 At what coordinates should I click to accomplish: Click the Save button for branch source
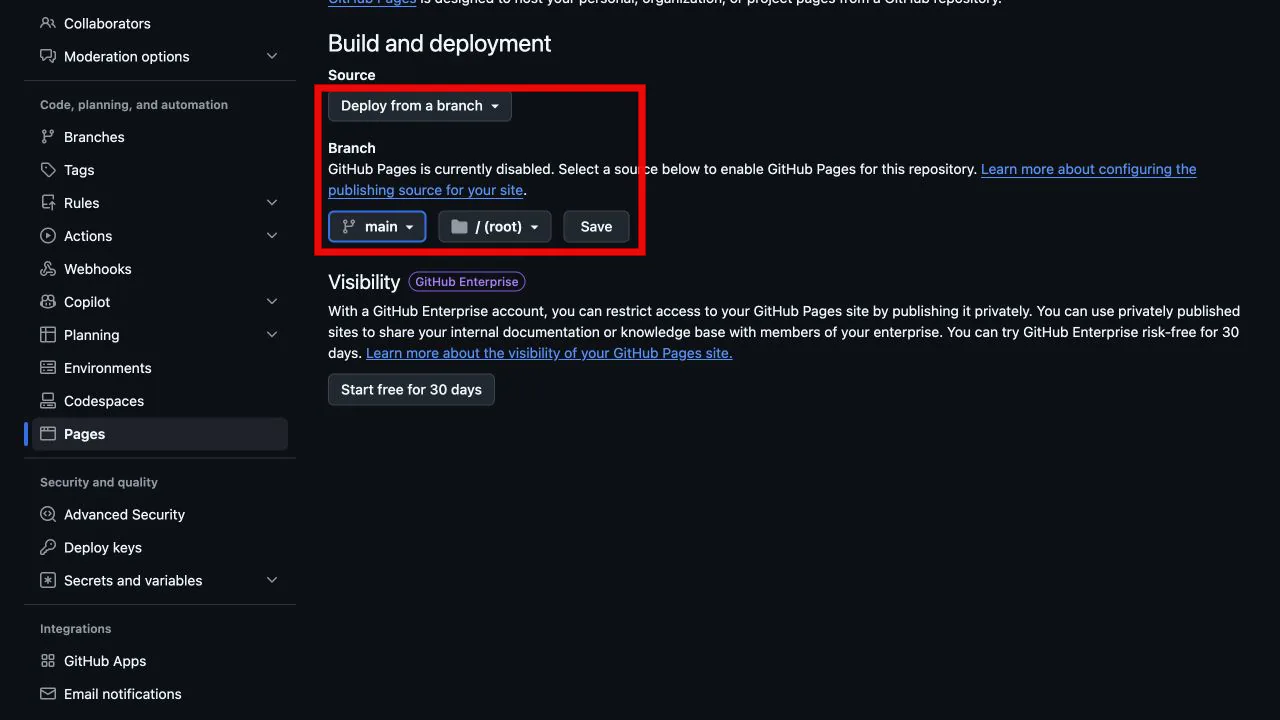click(596, 227)
